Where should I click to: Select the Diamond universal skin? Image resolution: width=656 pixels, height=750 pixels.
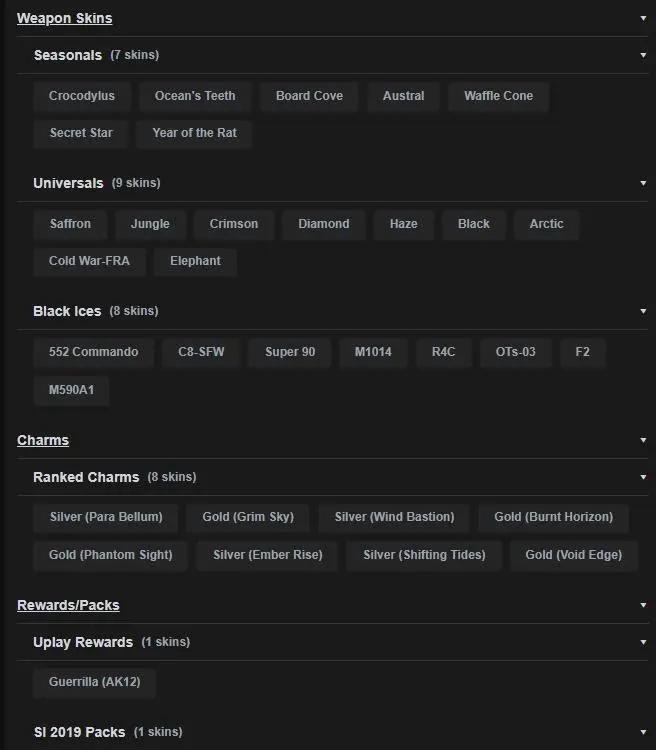[323, 224]
